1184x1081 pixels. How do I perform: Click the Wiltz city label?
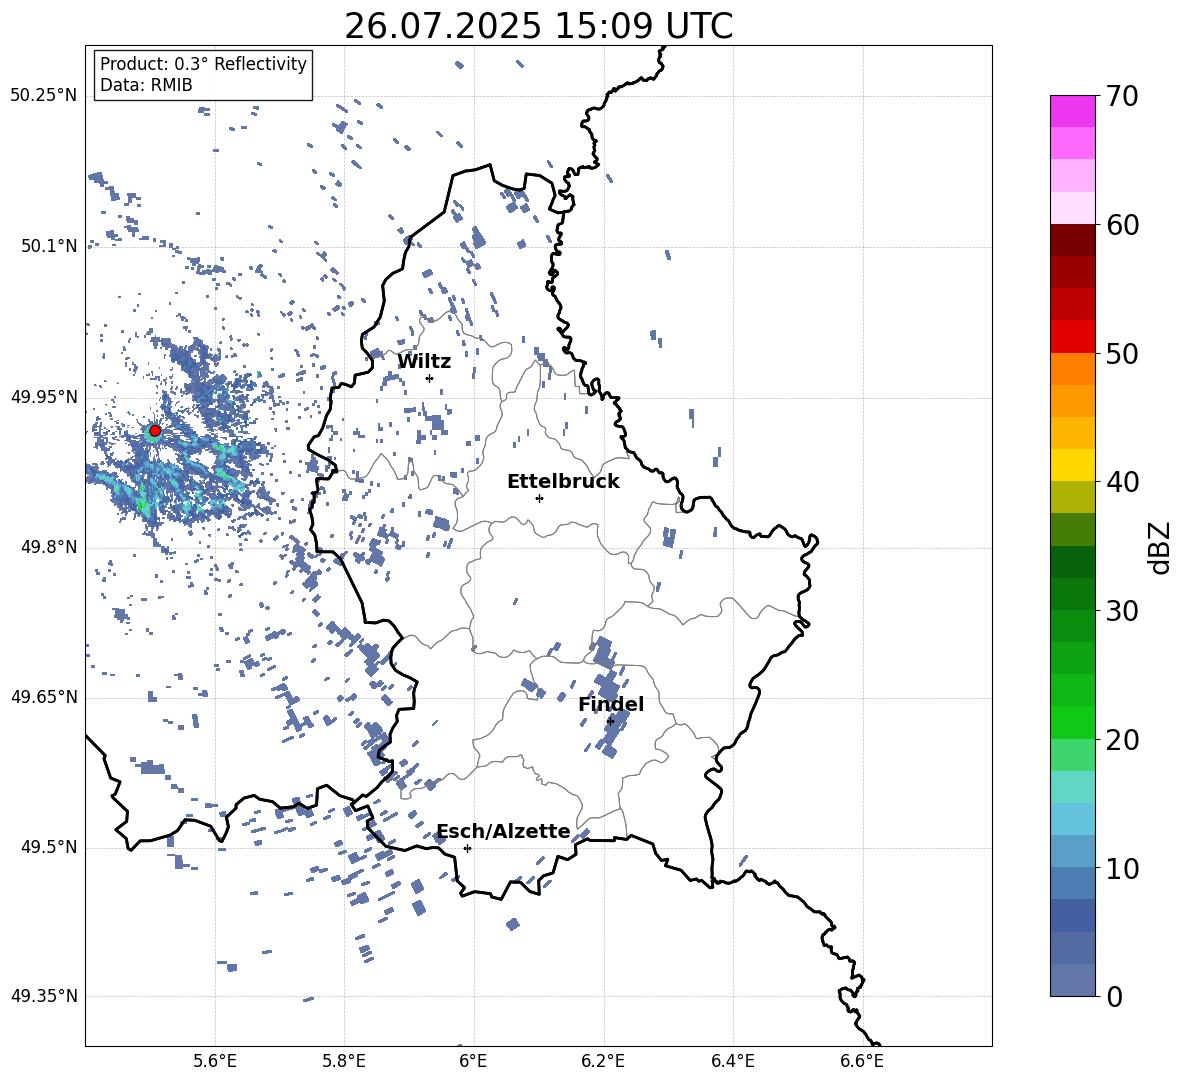coord(424,362)
